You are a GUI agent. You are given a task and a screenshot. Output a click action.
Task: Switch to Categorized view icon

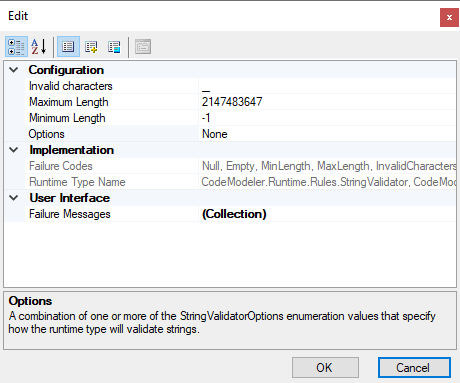(x=16, y=47)
